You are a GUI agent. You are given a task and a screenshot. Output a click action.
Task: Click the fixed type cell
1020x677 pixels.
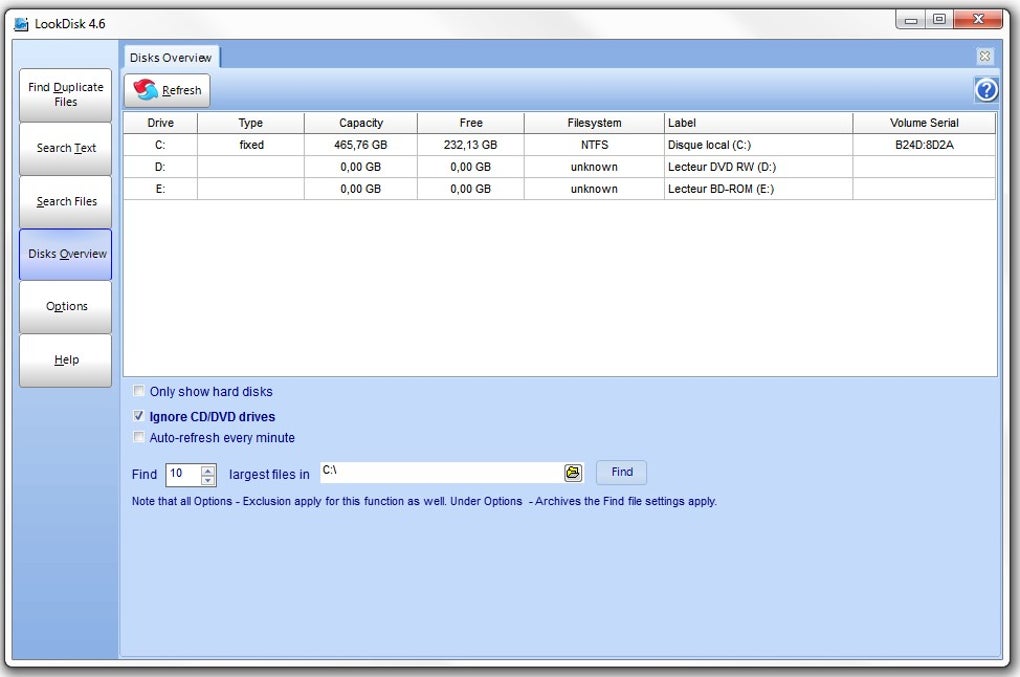[x=251, y=145]
